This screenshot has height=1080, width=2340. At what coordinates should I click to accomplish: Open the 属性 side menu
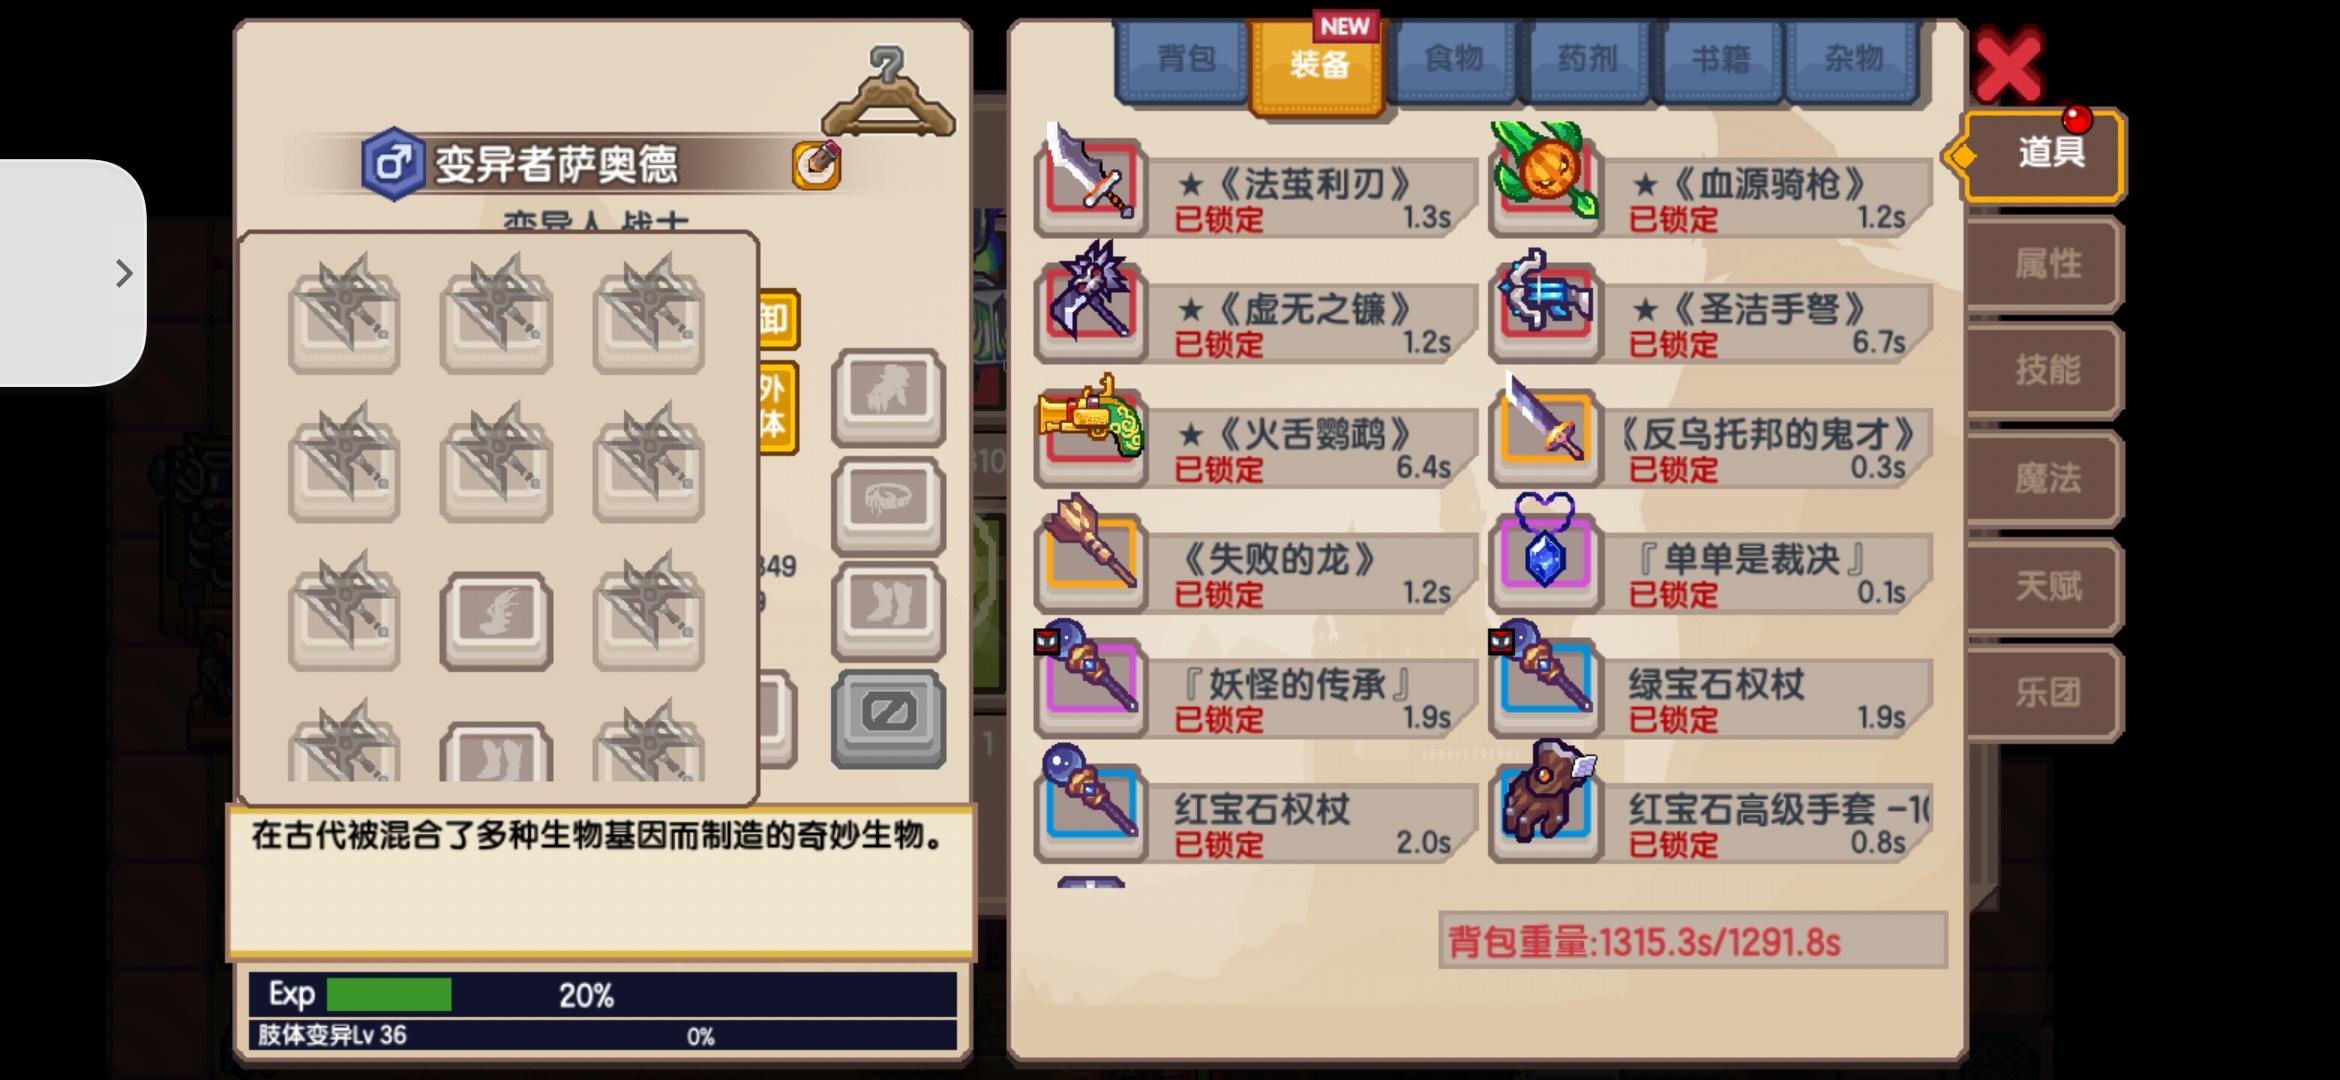tap(2046, 264)
